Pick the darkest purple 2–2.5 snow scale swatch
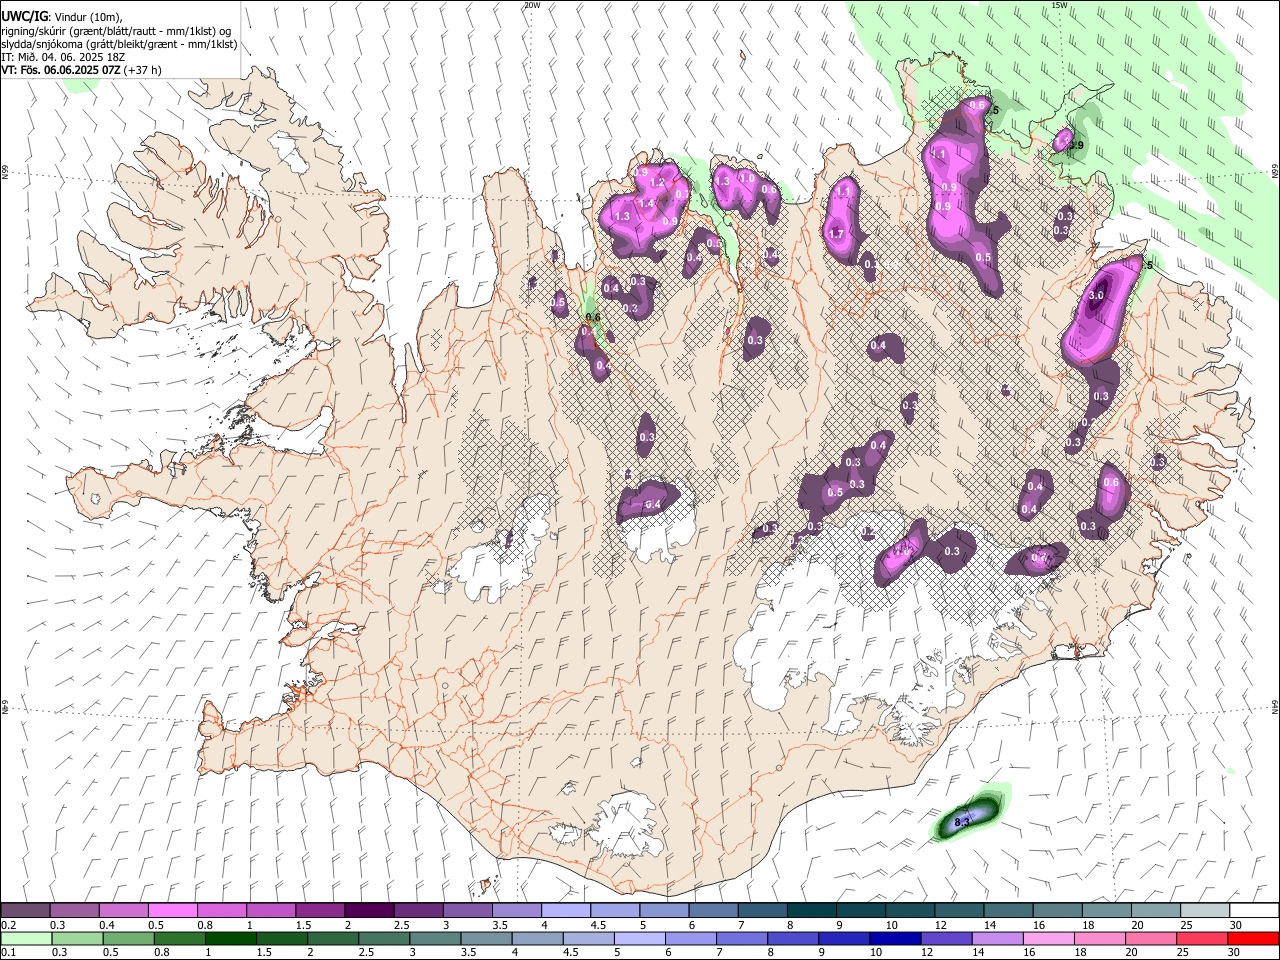The height and width of the screenshot is (960, 1280). pyautogui.click(x=368, y=911)
